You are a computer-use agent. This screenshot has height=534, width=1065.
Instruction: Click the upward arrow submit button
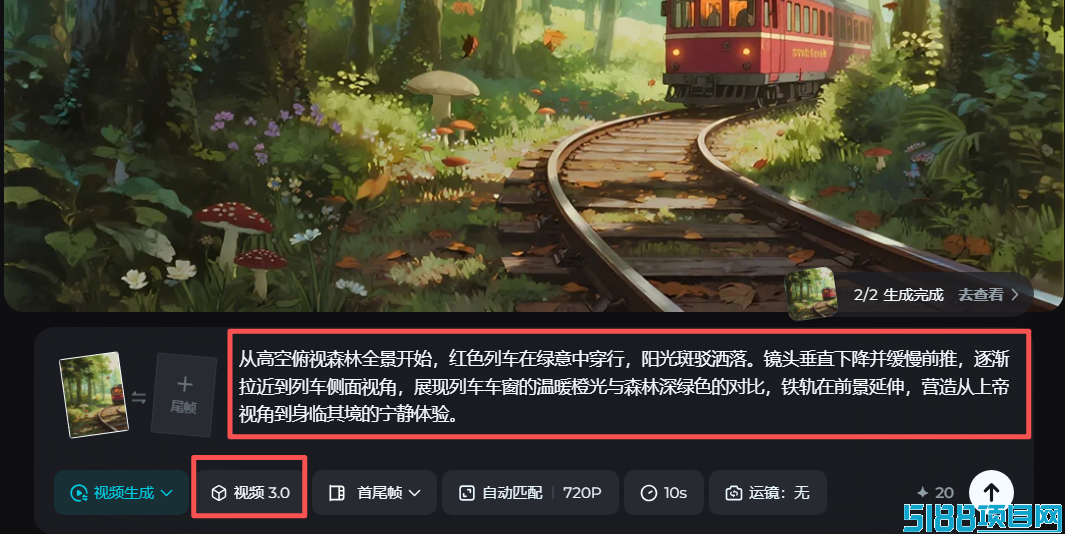pos(991,492)
